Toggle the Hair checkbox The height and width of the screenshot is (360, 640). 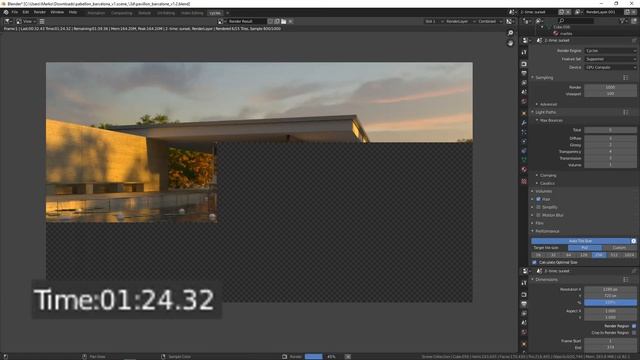coord(538,199)
